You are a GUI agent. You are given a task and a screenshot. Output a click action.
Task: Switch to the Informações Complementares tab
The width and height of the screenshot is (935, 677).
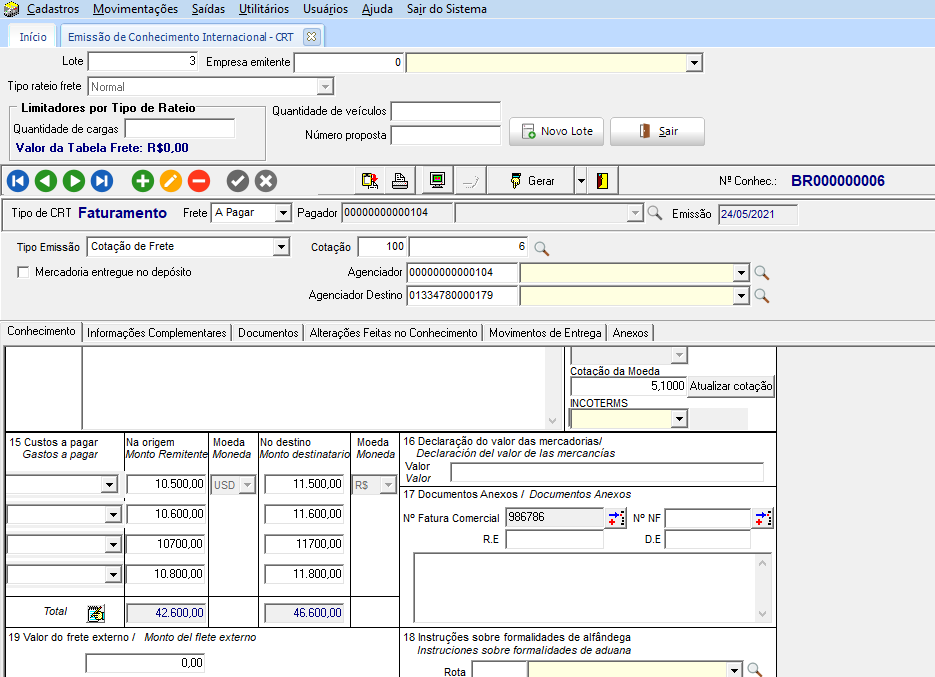tap(156, 333)
